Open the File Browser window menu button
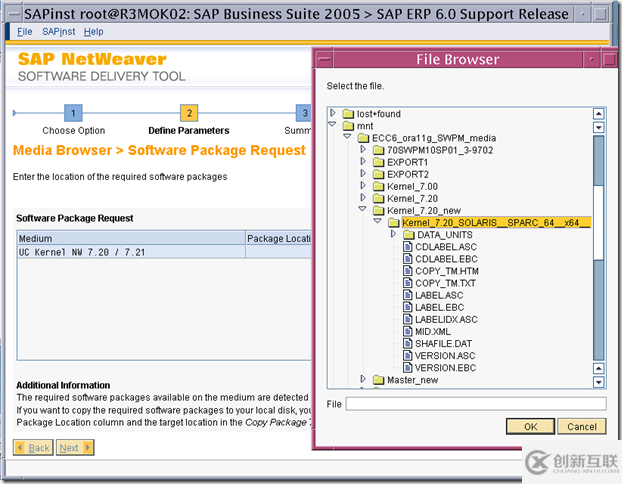The image size is (622, 484). [325, 60]
